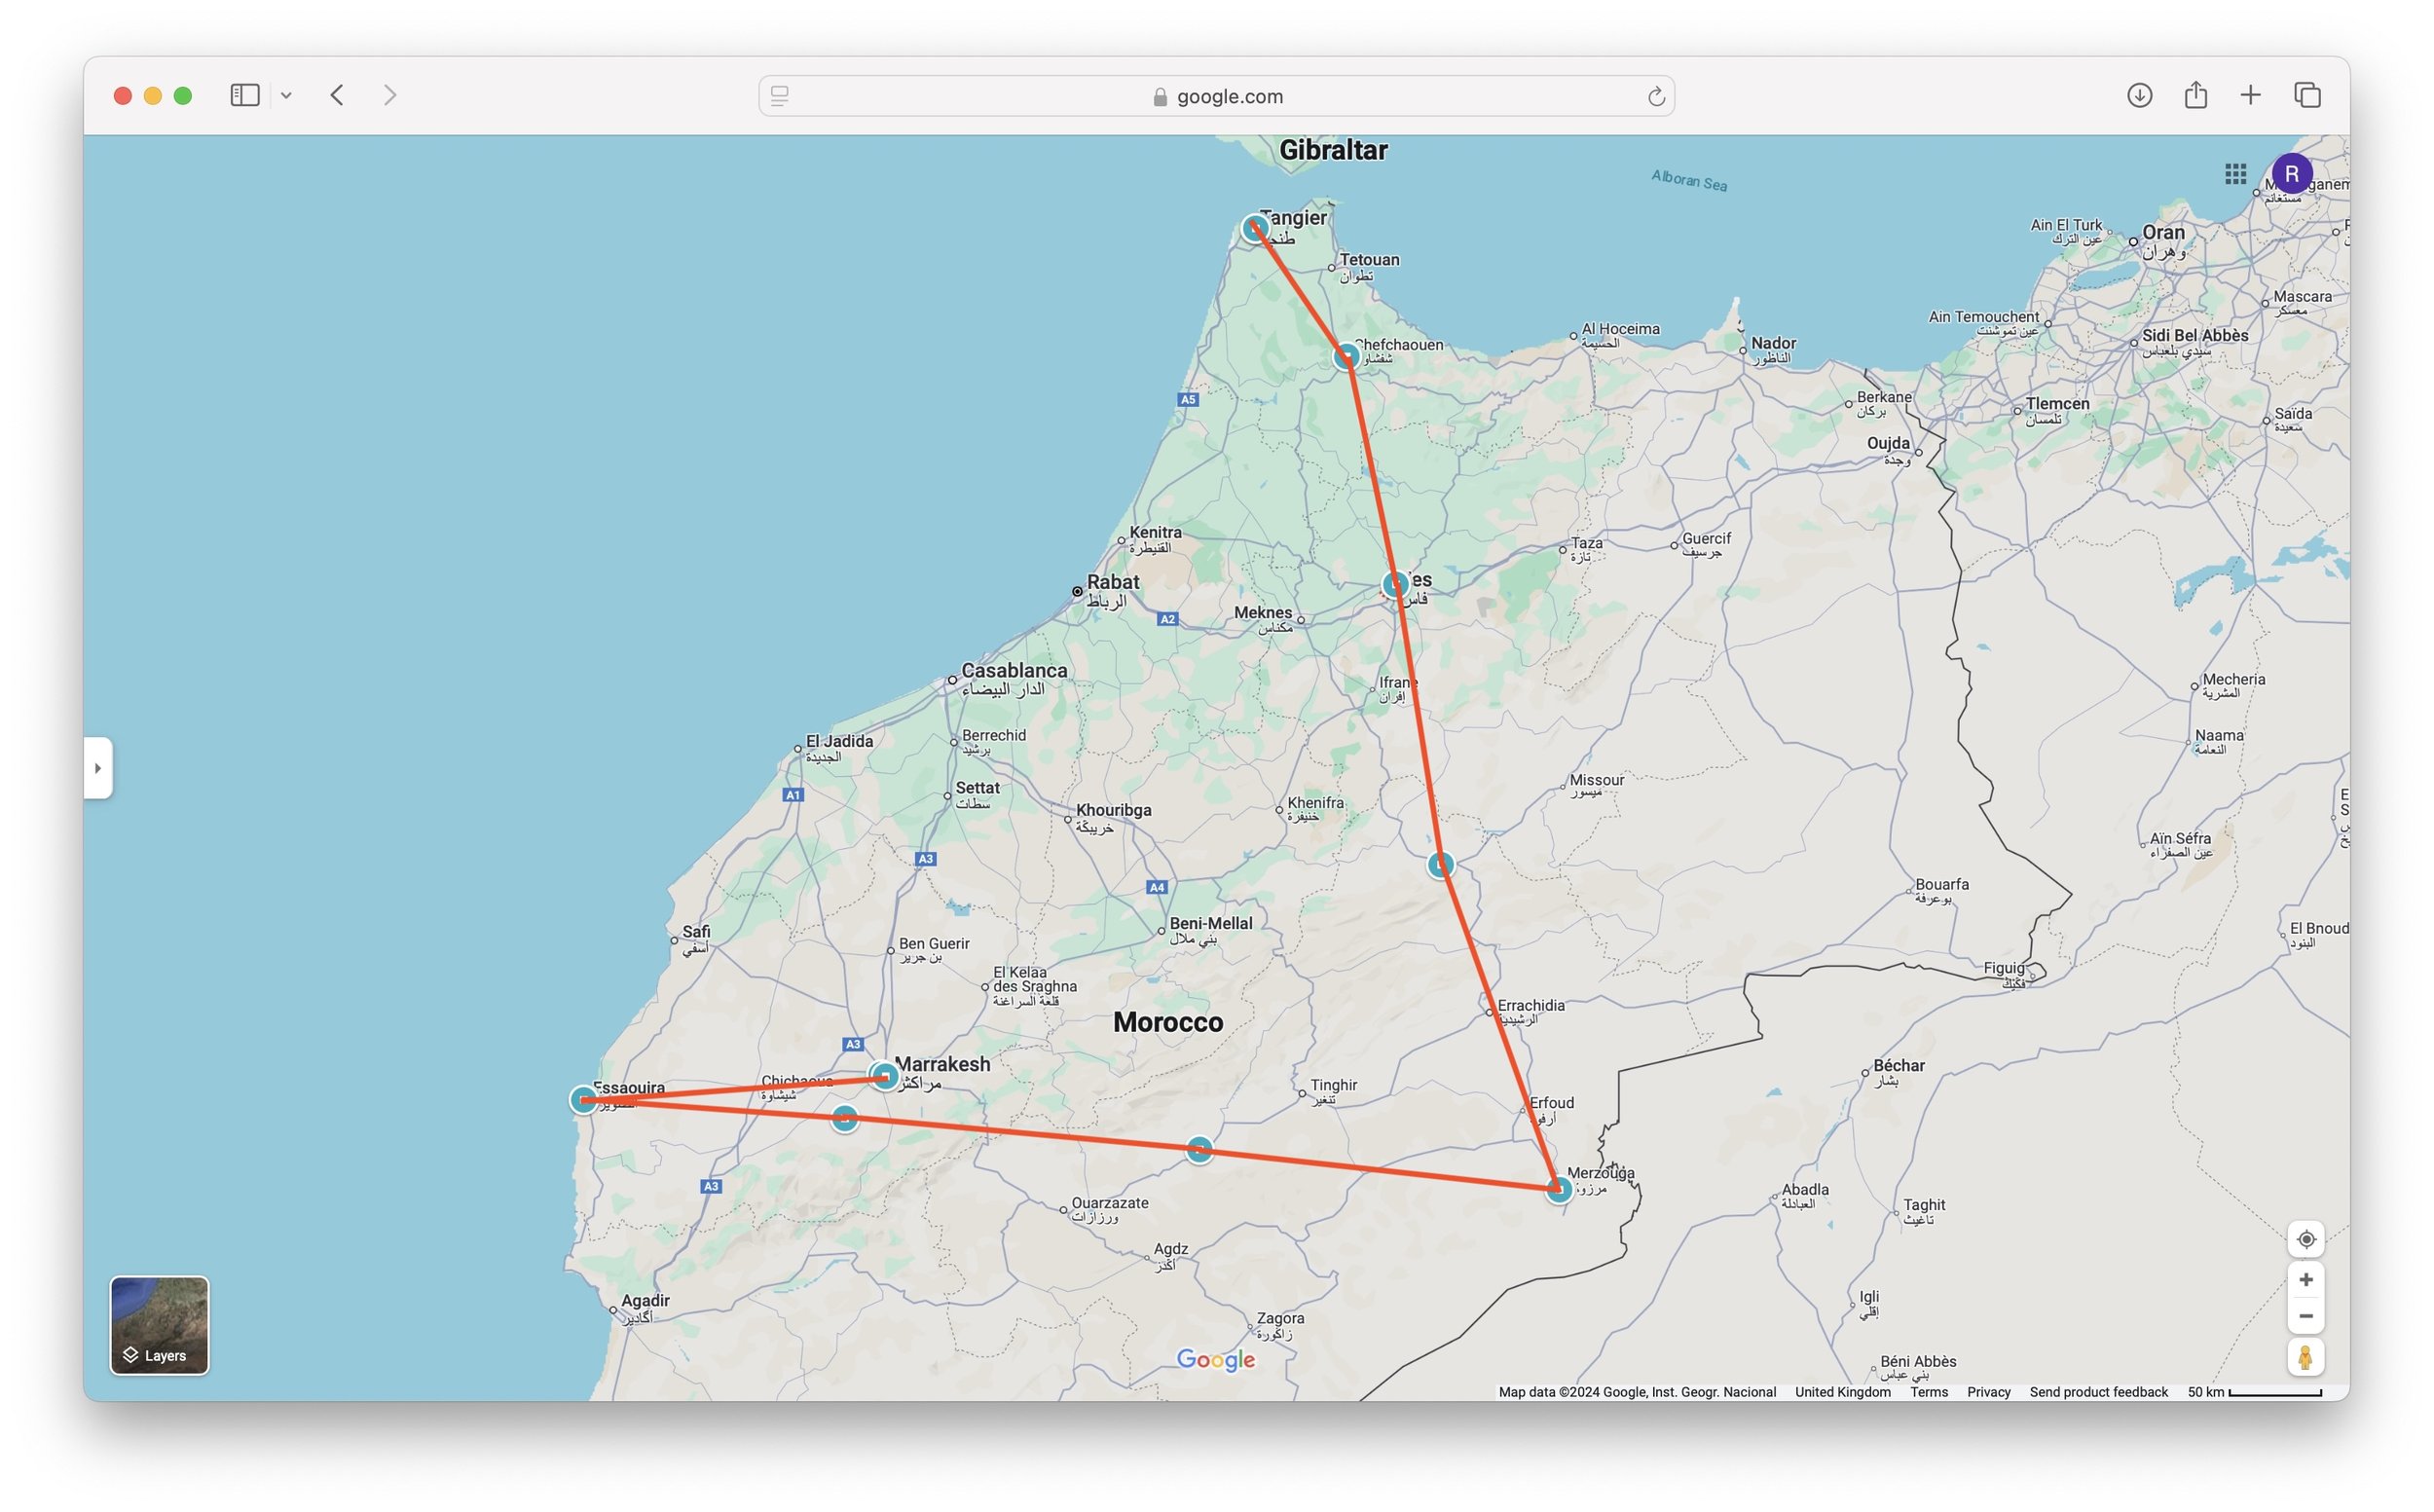Click the Fes route marker
The image size is (2434, 1512).
click(x=1395, y=584)
